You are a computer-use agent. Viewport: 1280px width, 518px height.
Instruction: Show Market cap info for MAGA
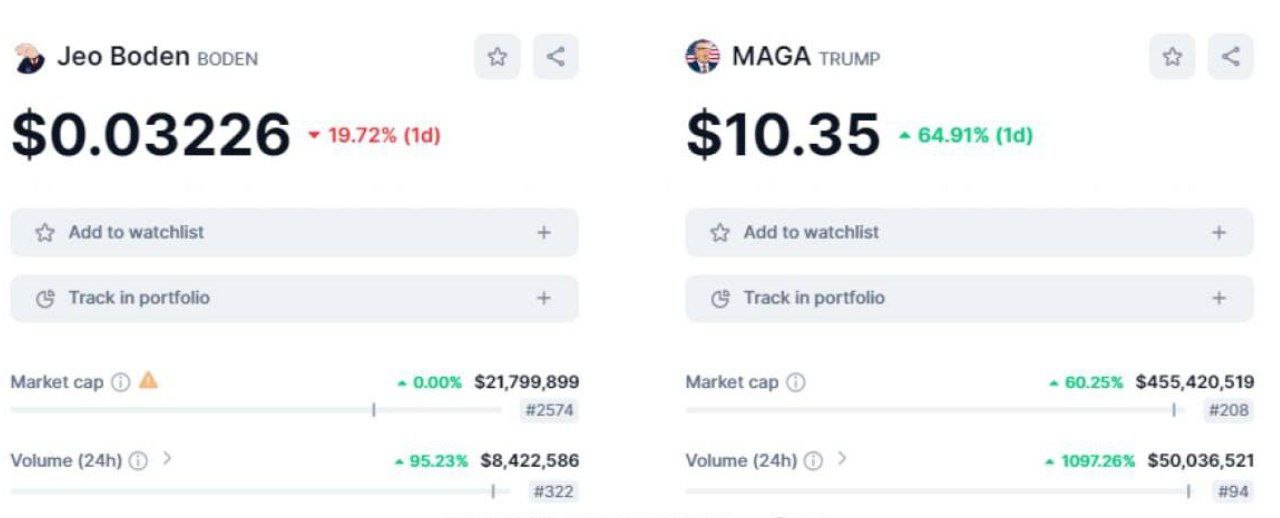(795, 382)
